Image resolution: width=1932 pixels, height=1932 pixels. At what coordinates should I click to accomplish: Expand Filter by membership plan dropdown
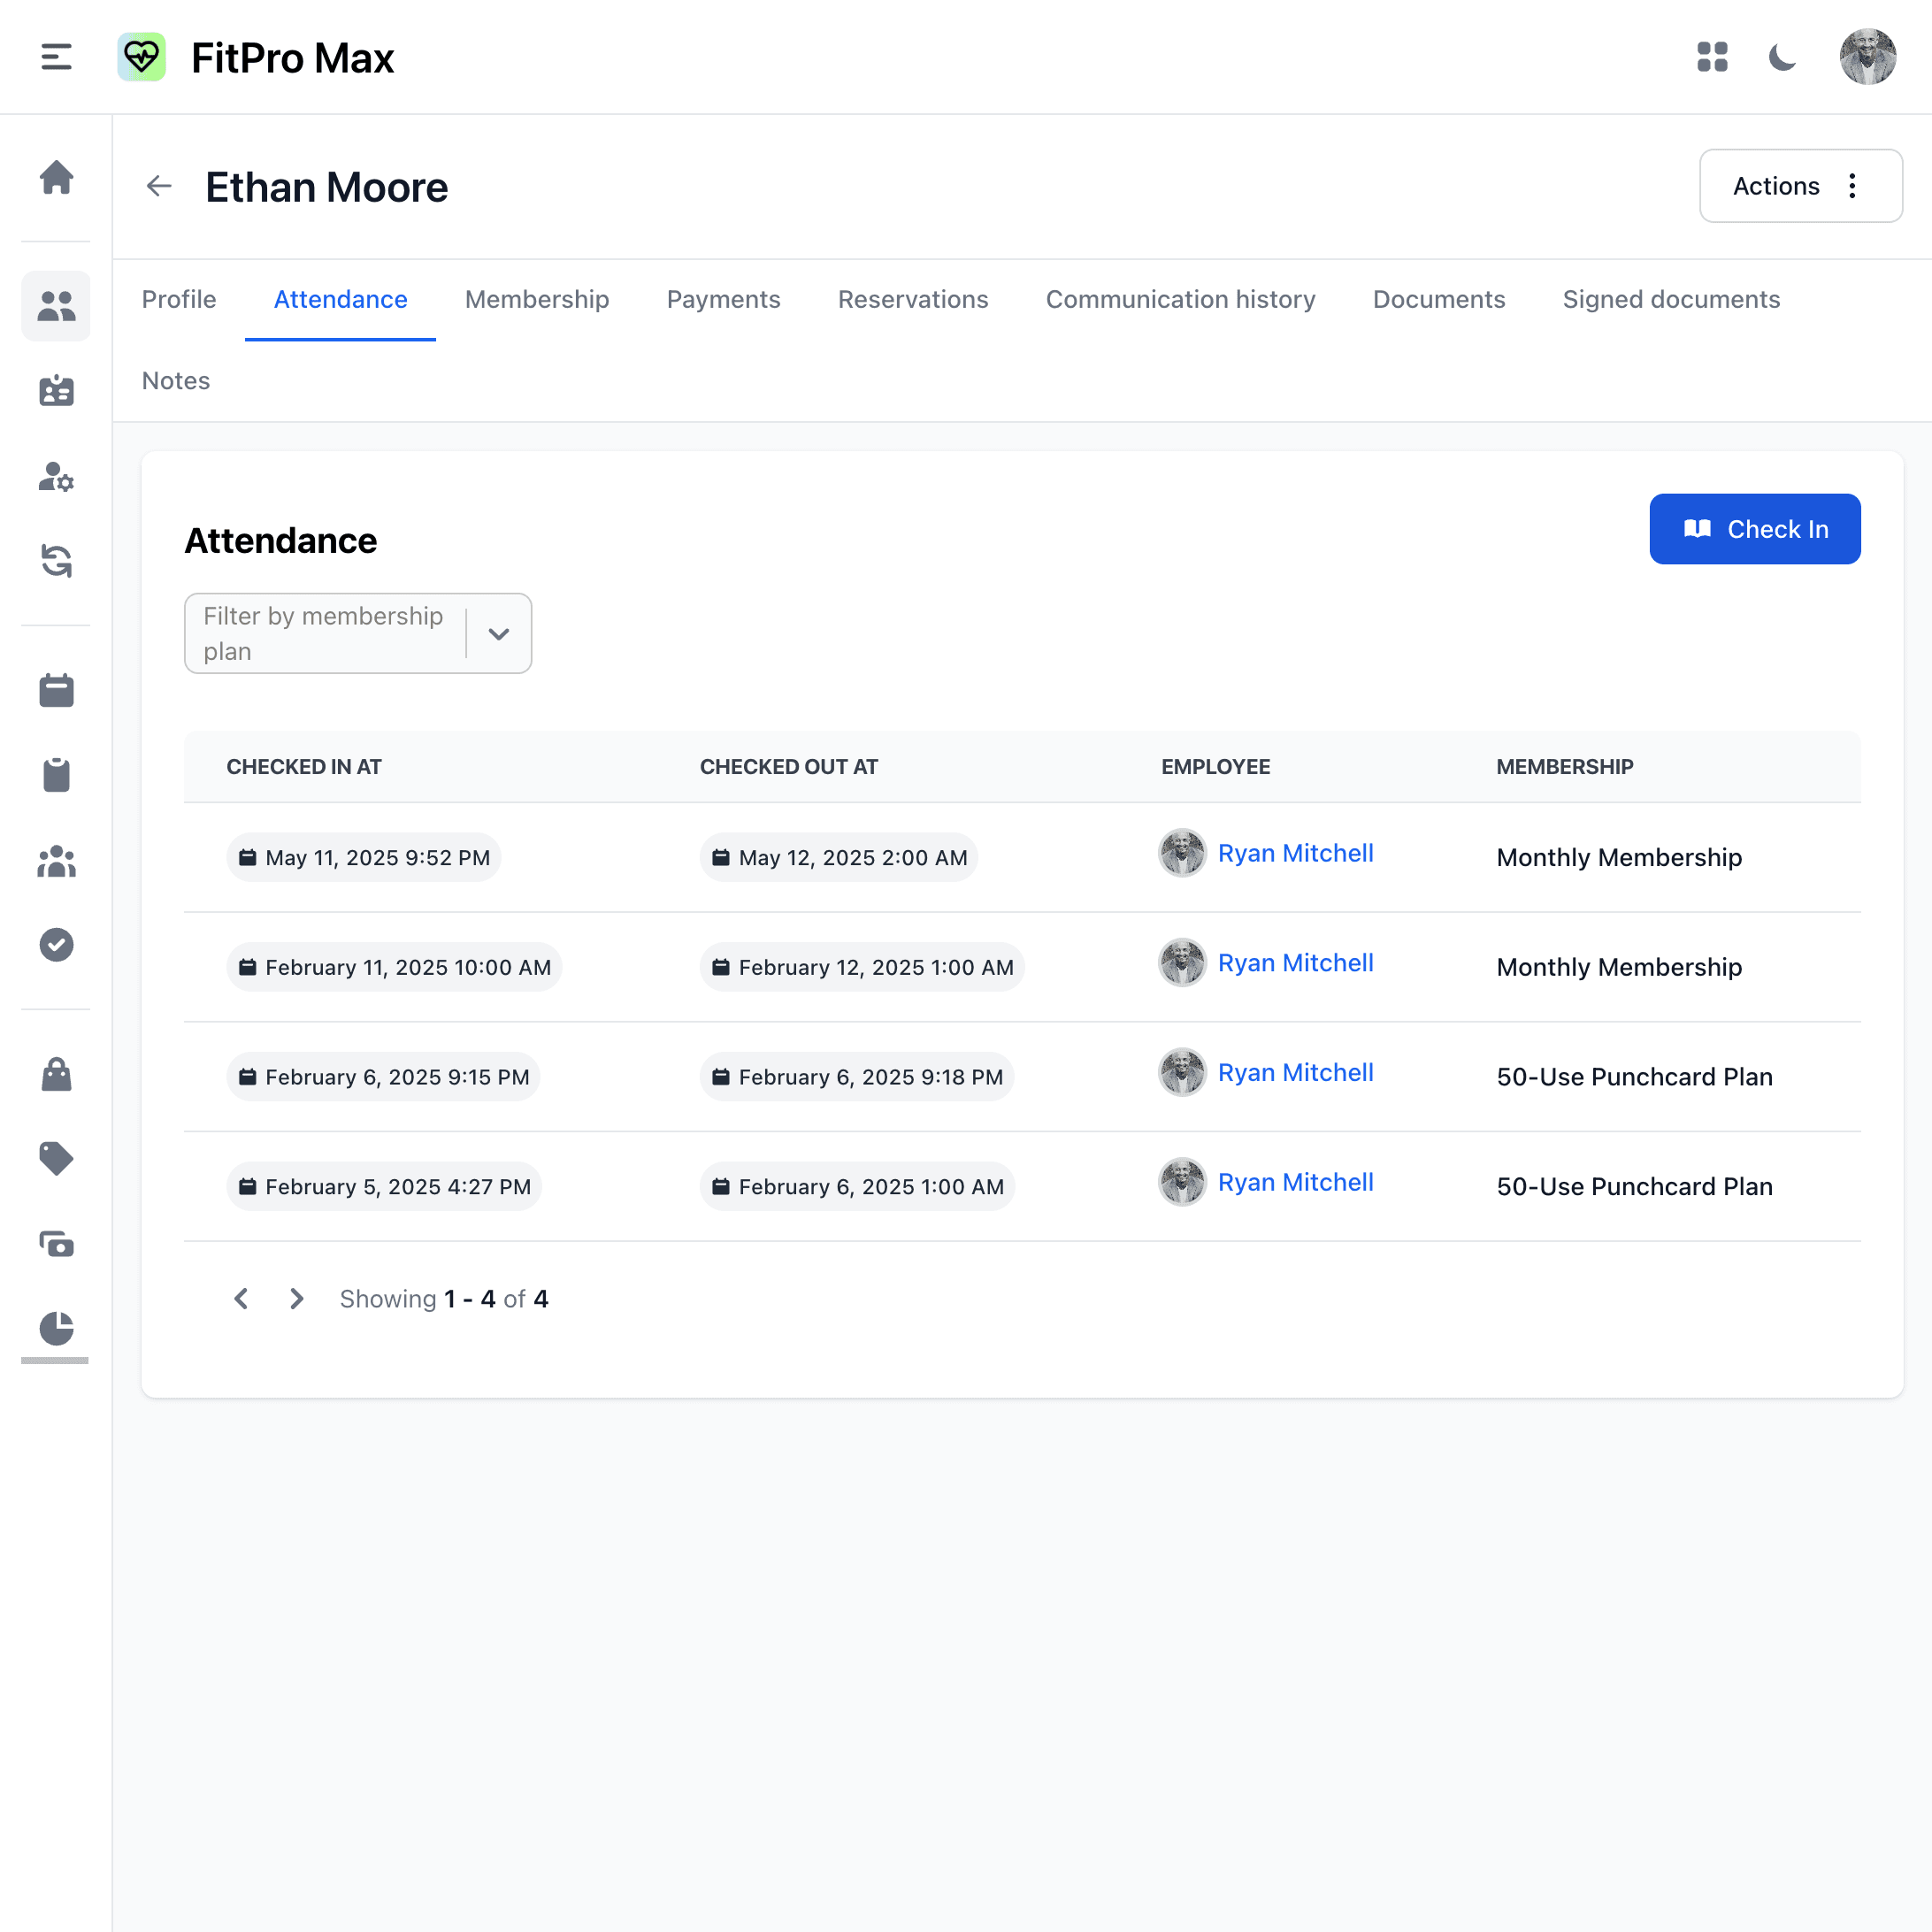pos(498,634)
